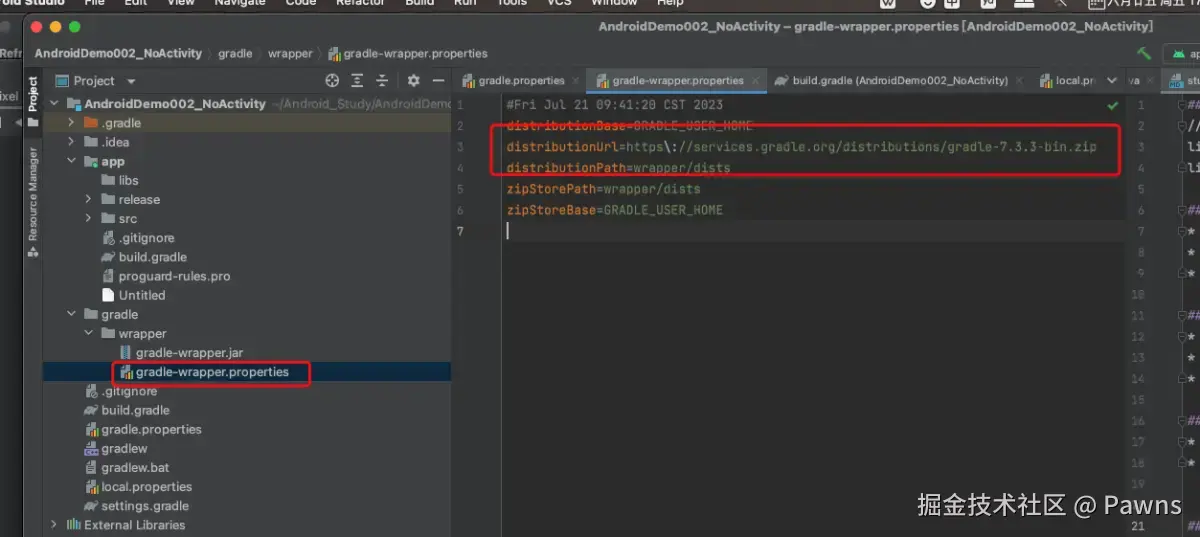The width and height of the screenshot is (1200, 537).
Task: Click the wrapper breadcrumb
Action: pyautogui.click(x=290, y=54)
